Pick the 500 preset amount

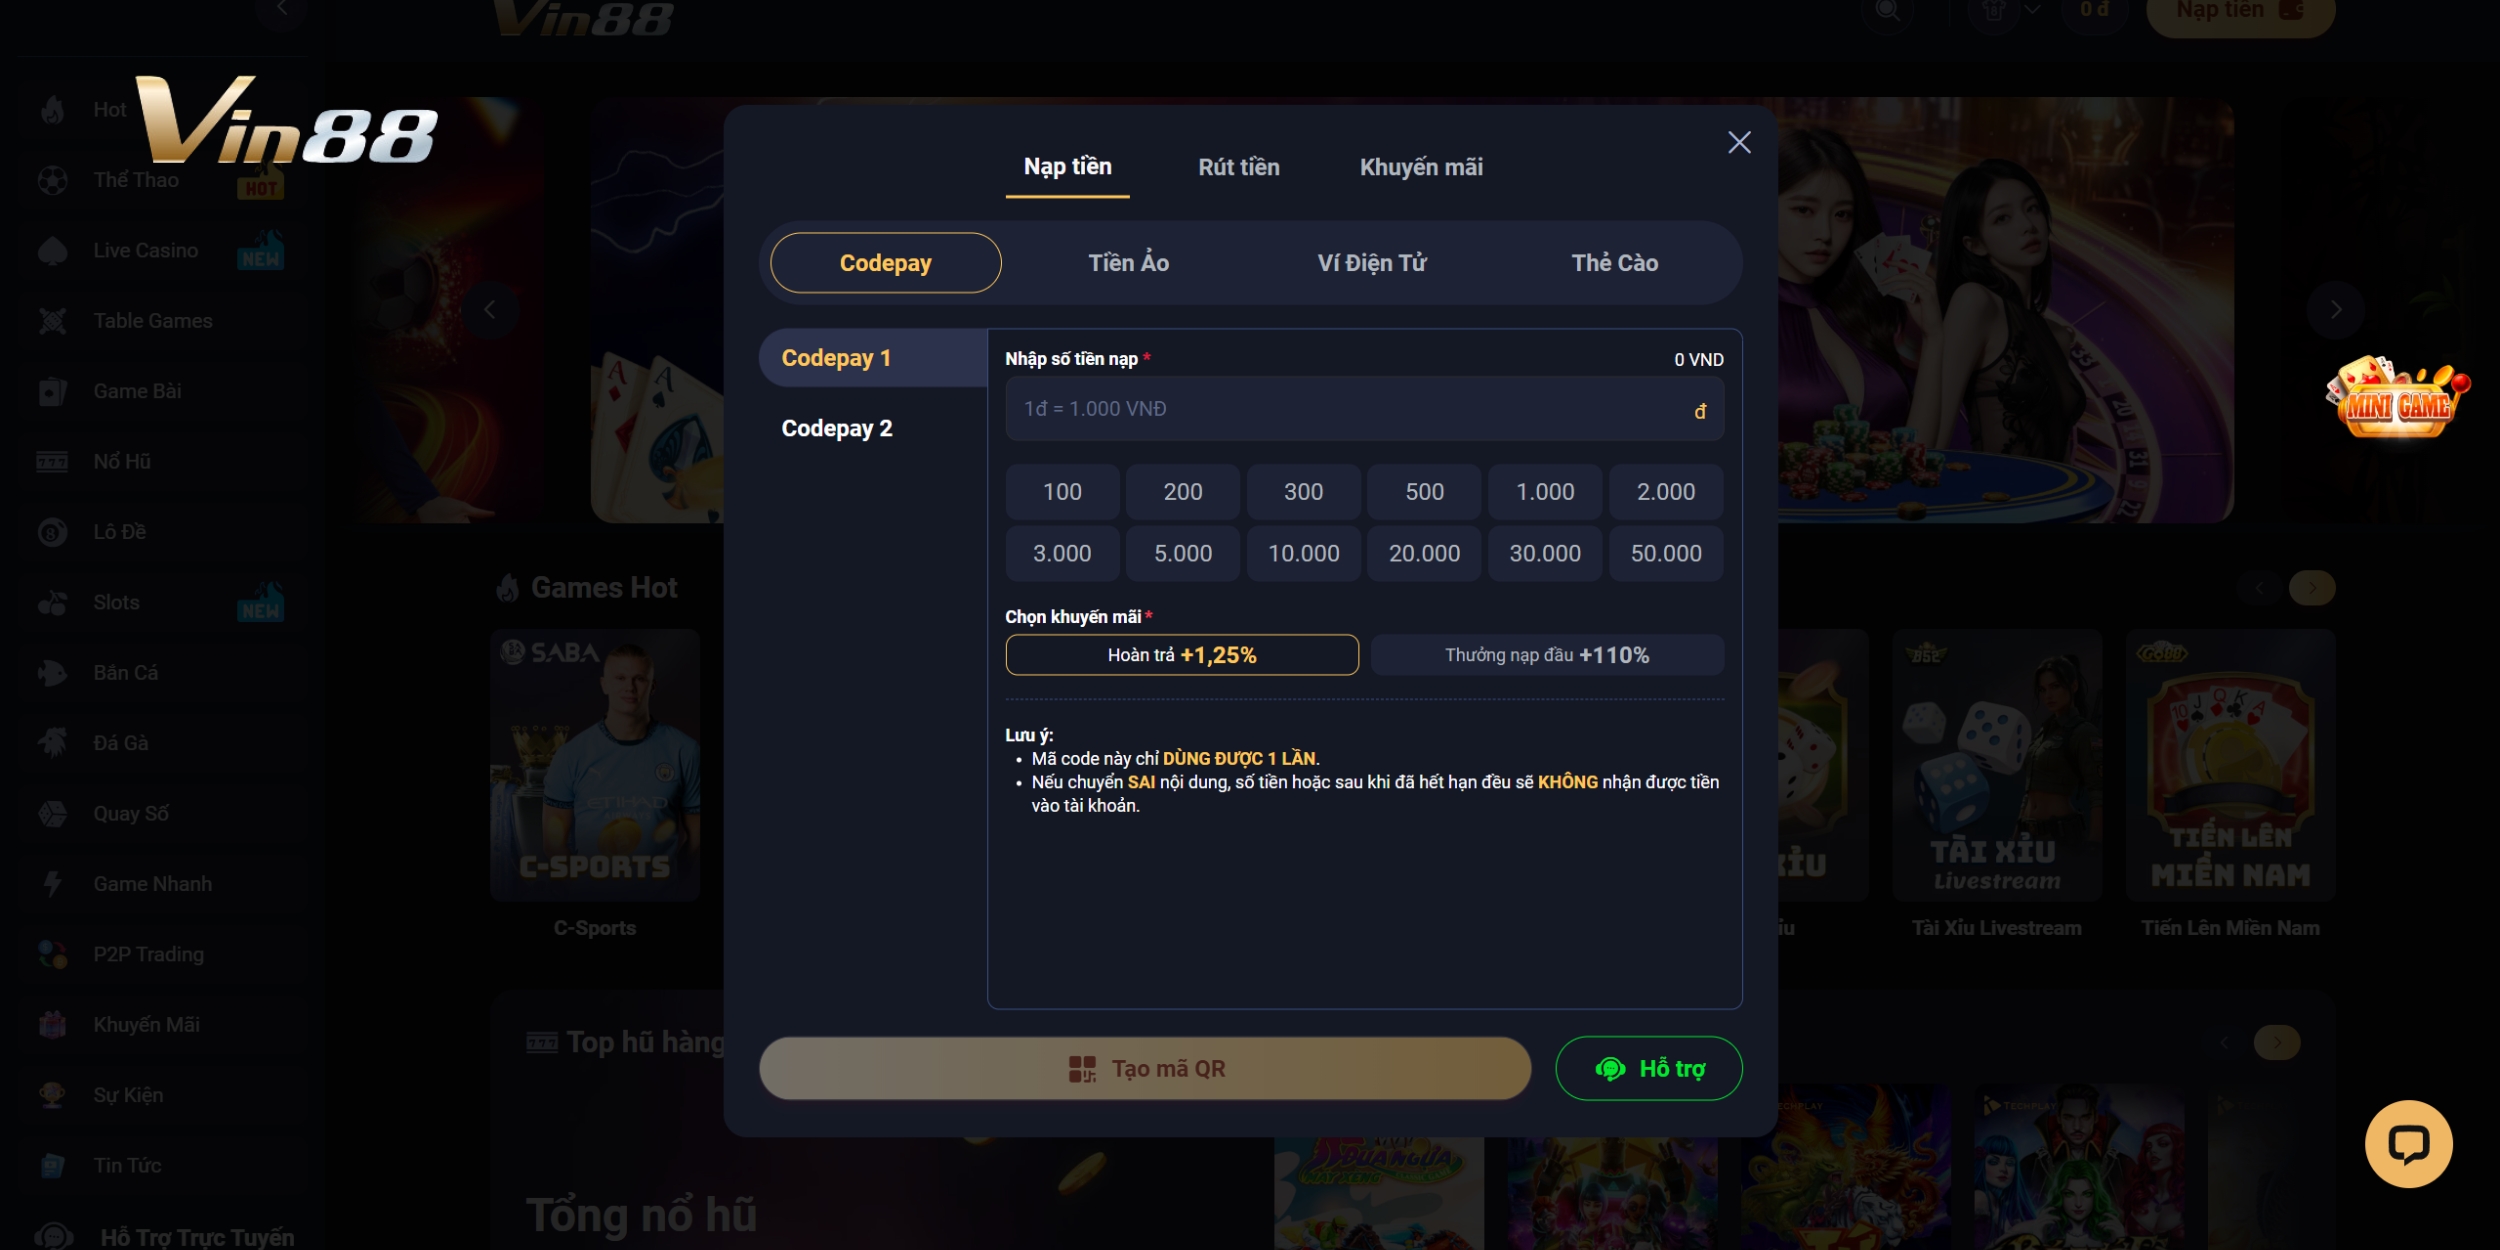[x=1424, y=492]
